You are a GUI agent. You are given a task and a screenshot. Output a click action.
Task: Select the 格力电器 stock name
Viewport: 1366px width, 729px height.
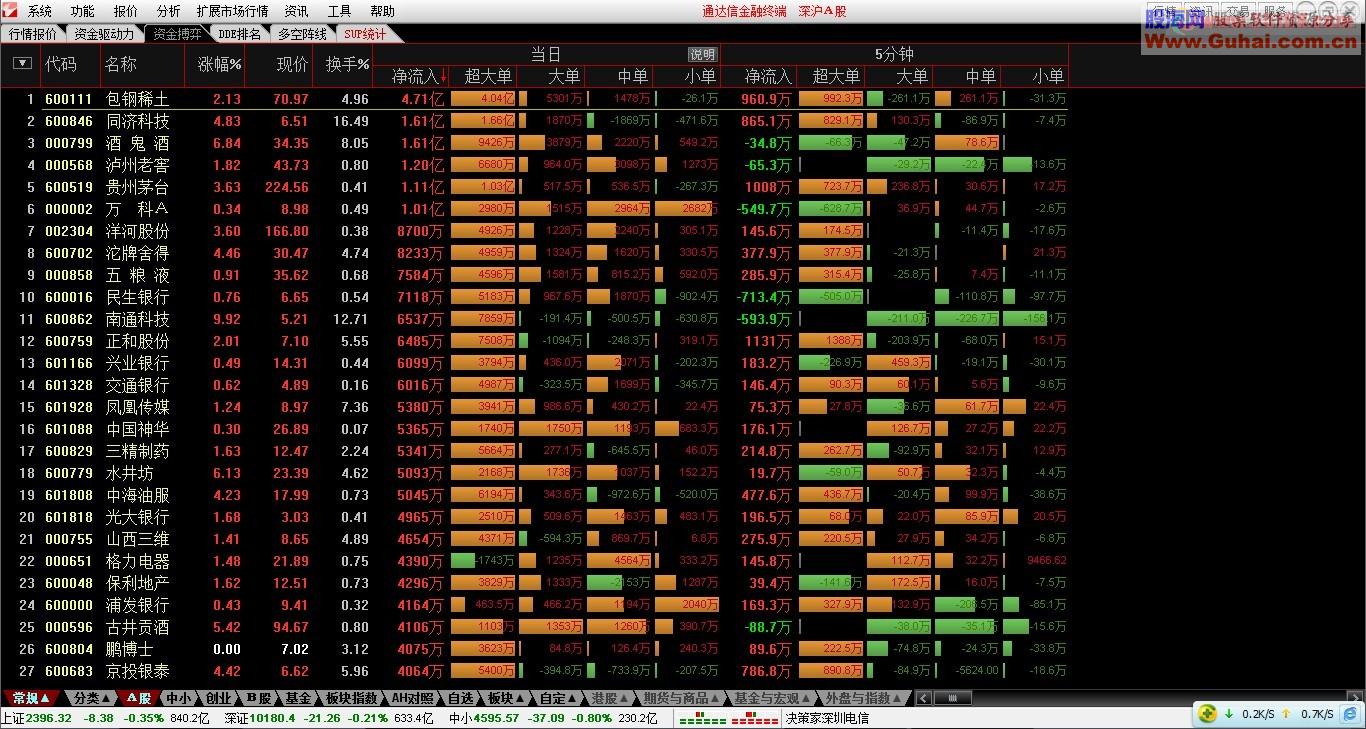137,561
